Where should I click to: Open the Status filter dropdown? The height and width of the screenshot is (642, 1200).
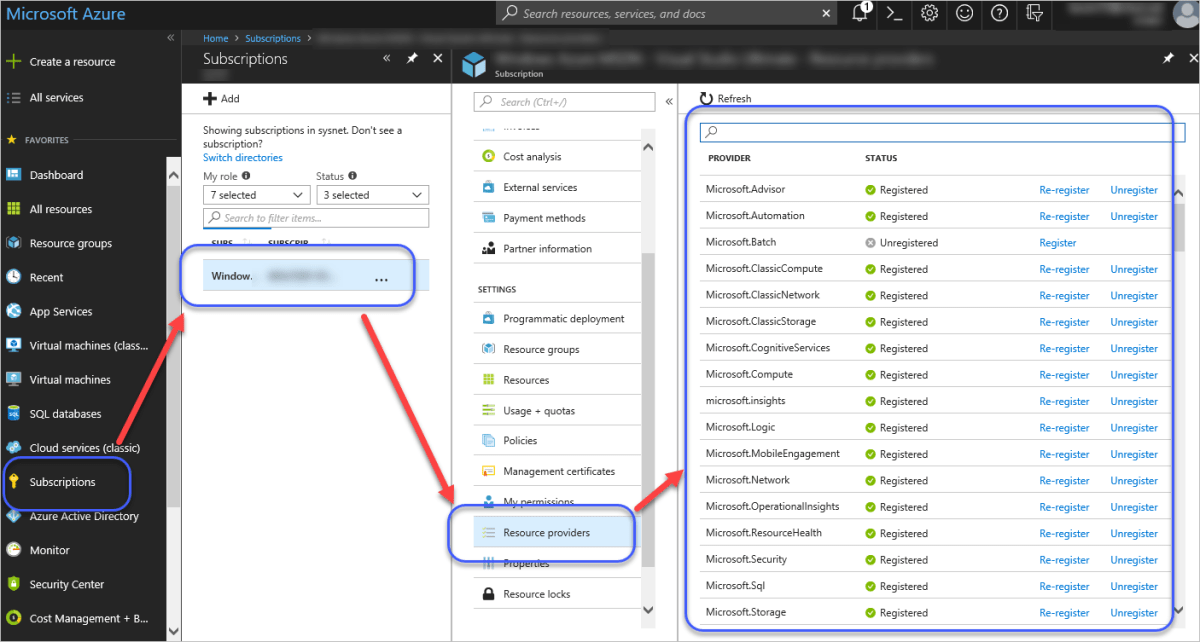372,194
